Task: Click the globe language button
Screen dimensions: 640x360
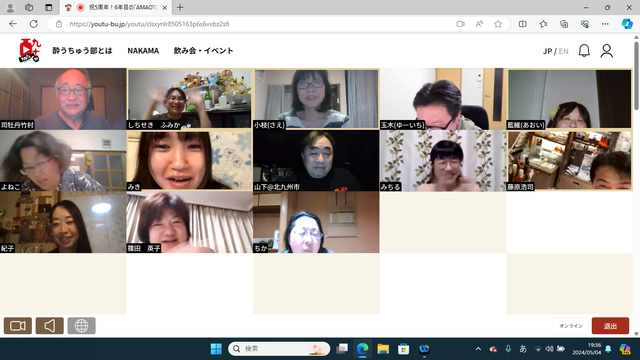Action: click(81, 326)
